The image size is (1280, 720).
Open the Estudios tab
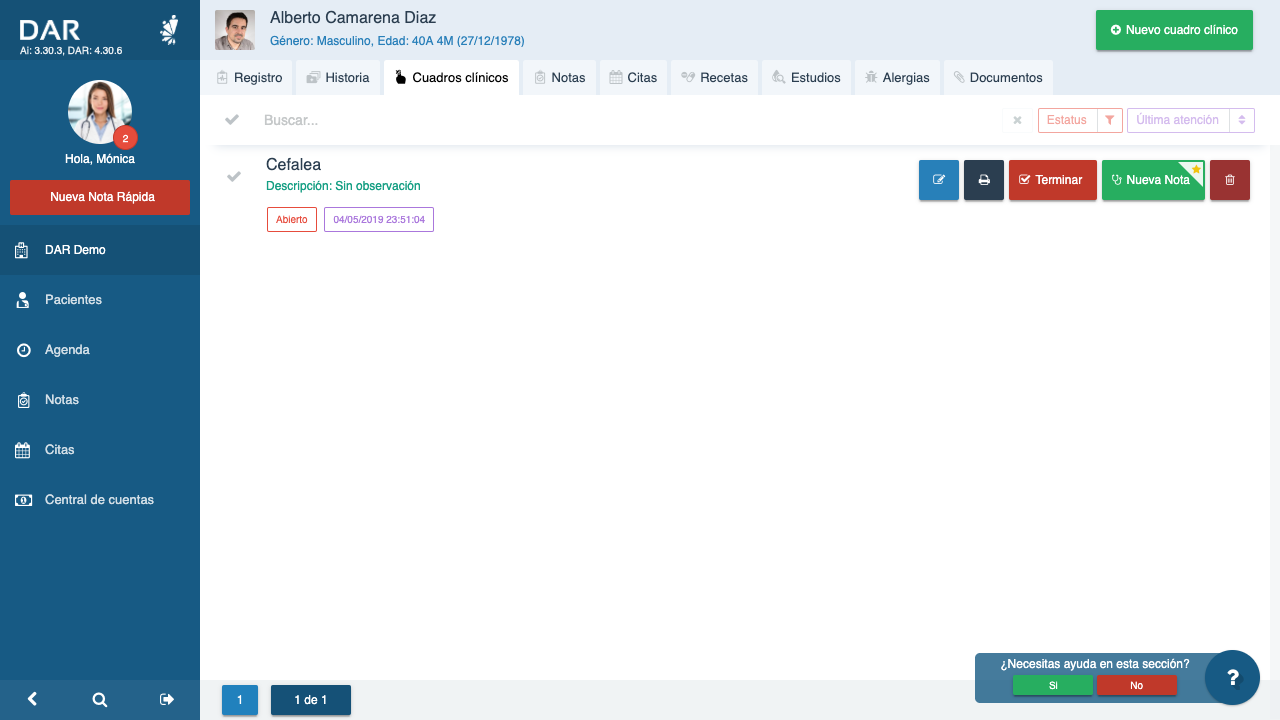pyautogui.click(x=806, y=77)
